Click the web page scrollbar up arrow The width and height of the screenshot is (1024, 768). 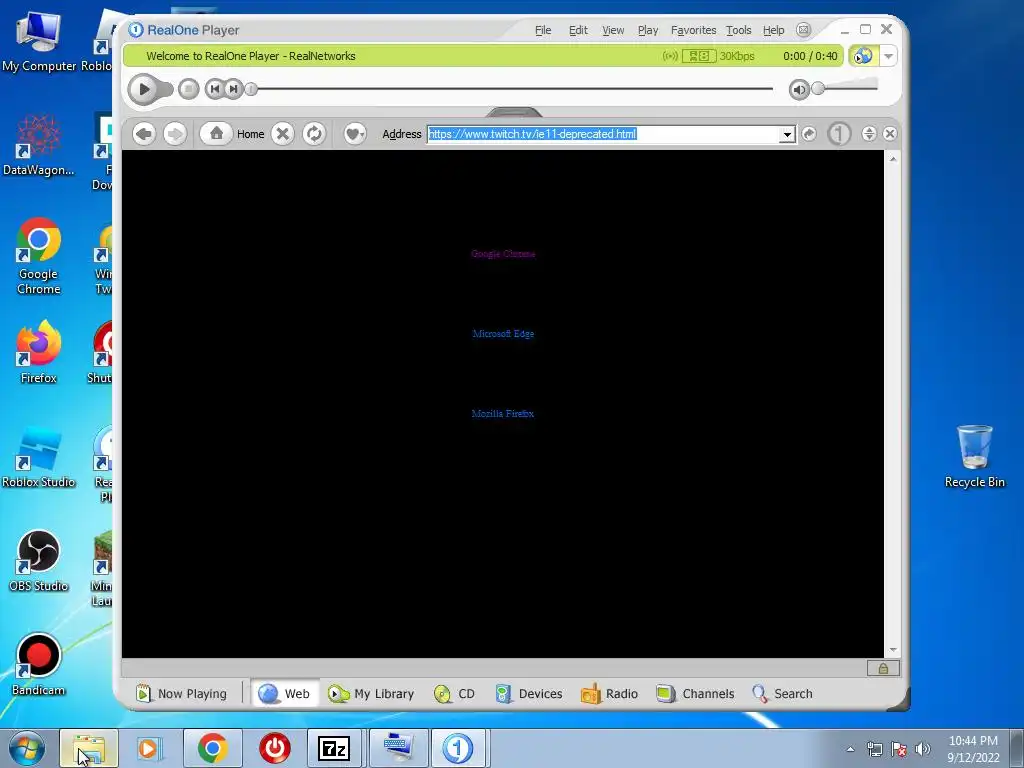pyautogui.click(x=893, y=159)
